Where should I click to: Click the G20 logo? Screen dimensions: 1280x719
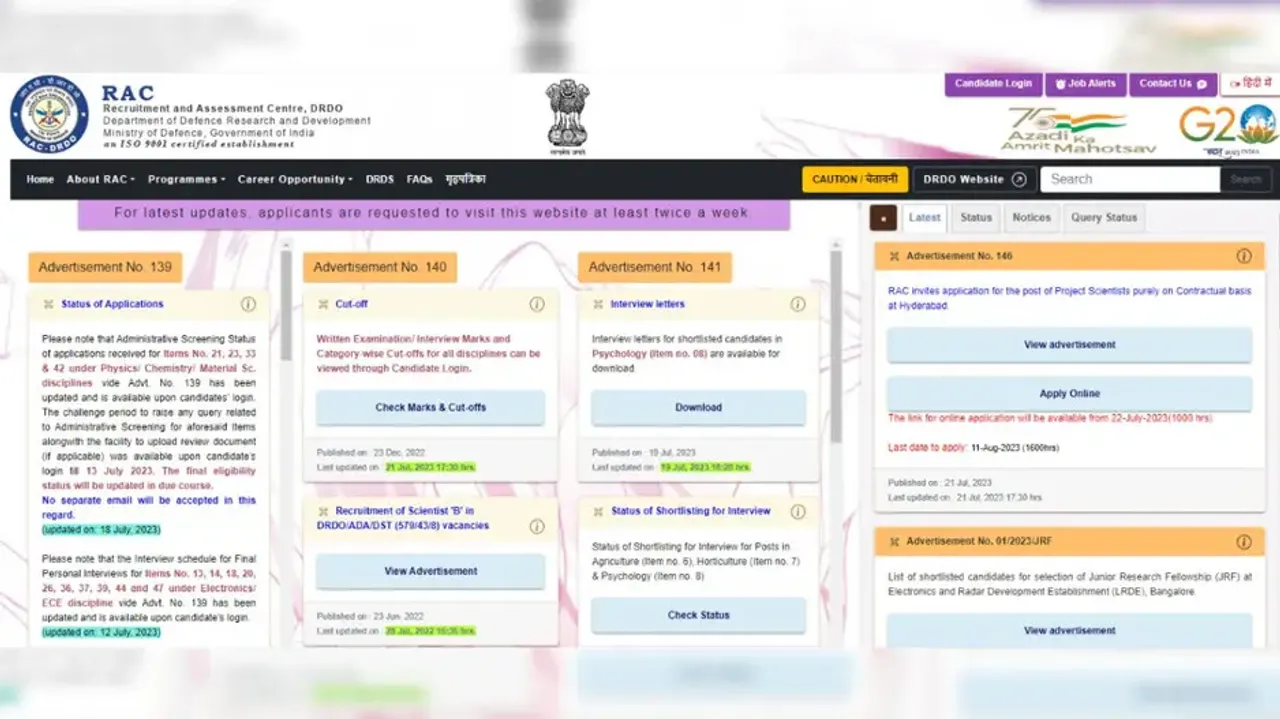click(1227, 126)
